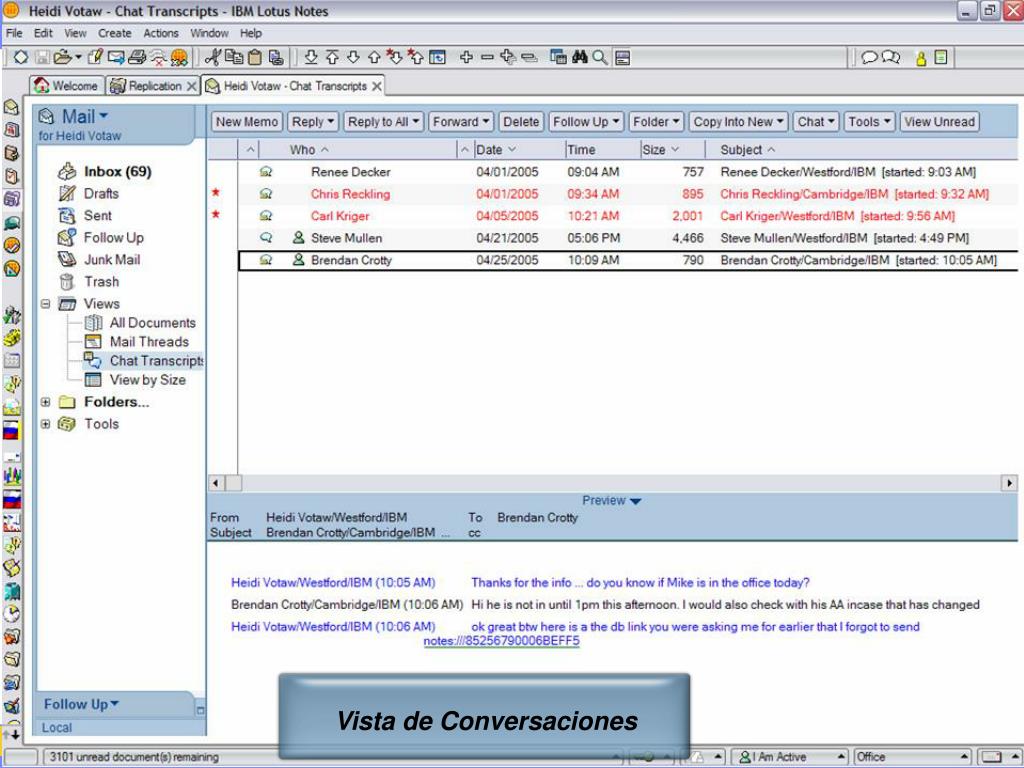1024x768 pixels.
Task: Click the yellow person icon in toolbar
Action: pyautogui.click(x=921, y=58)
